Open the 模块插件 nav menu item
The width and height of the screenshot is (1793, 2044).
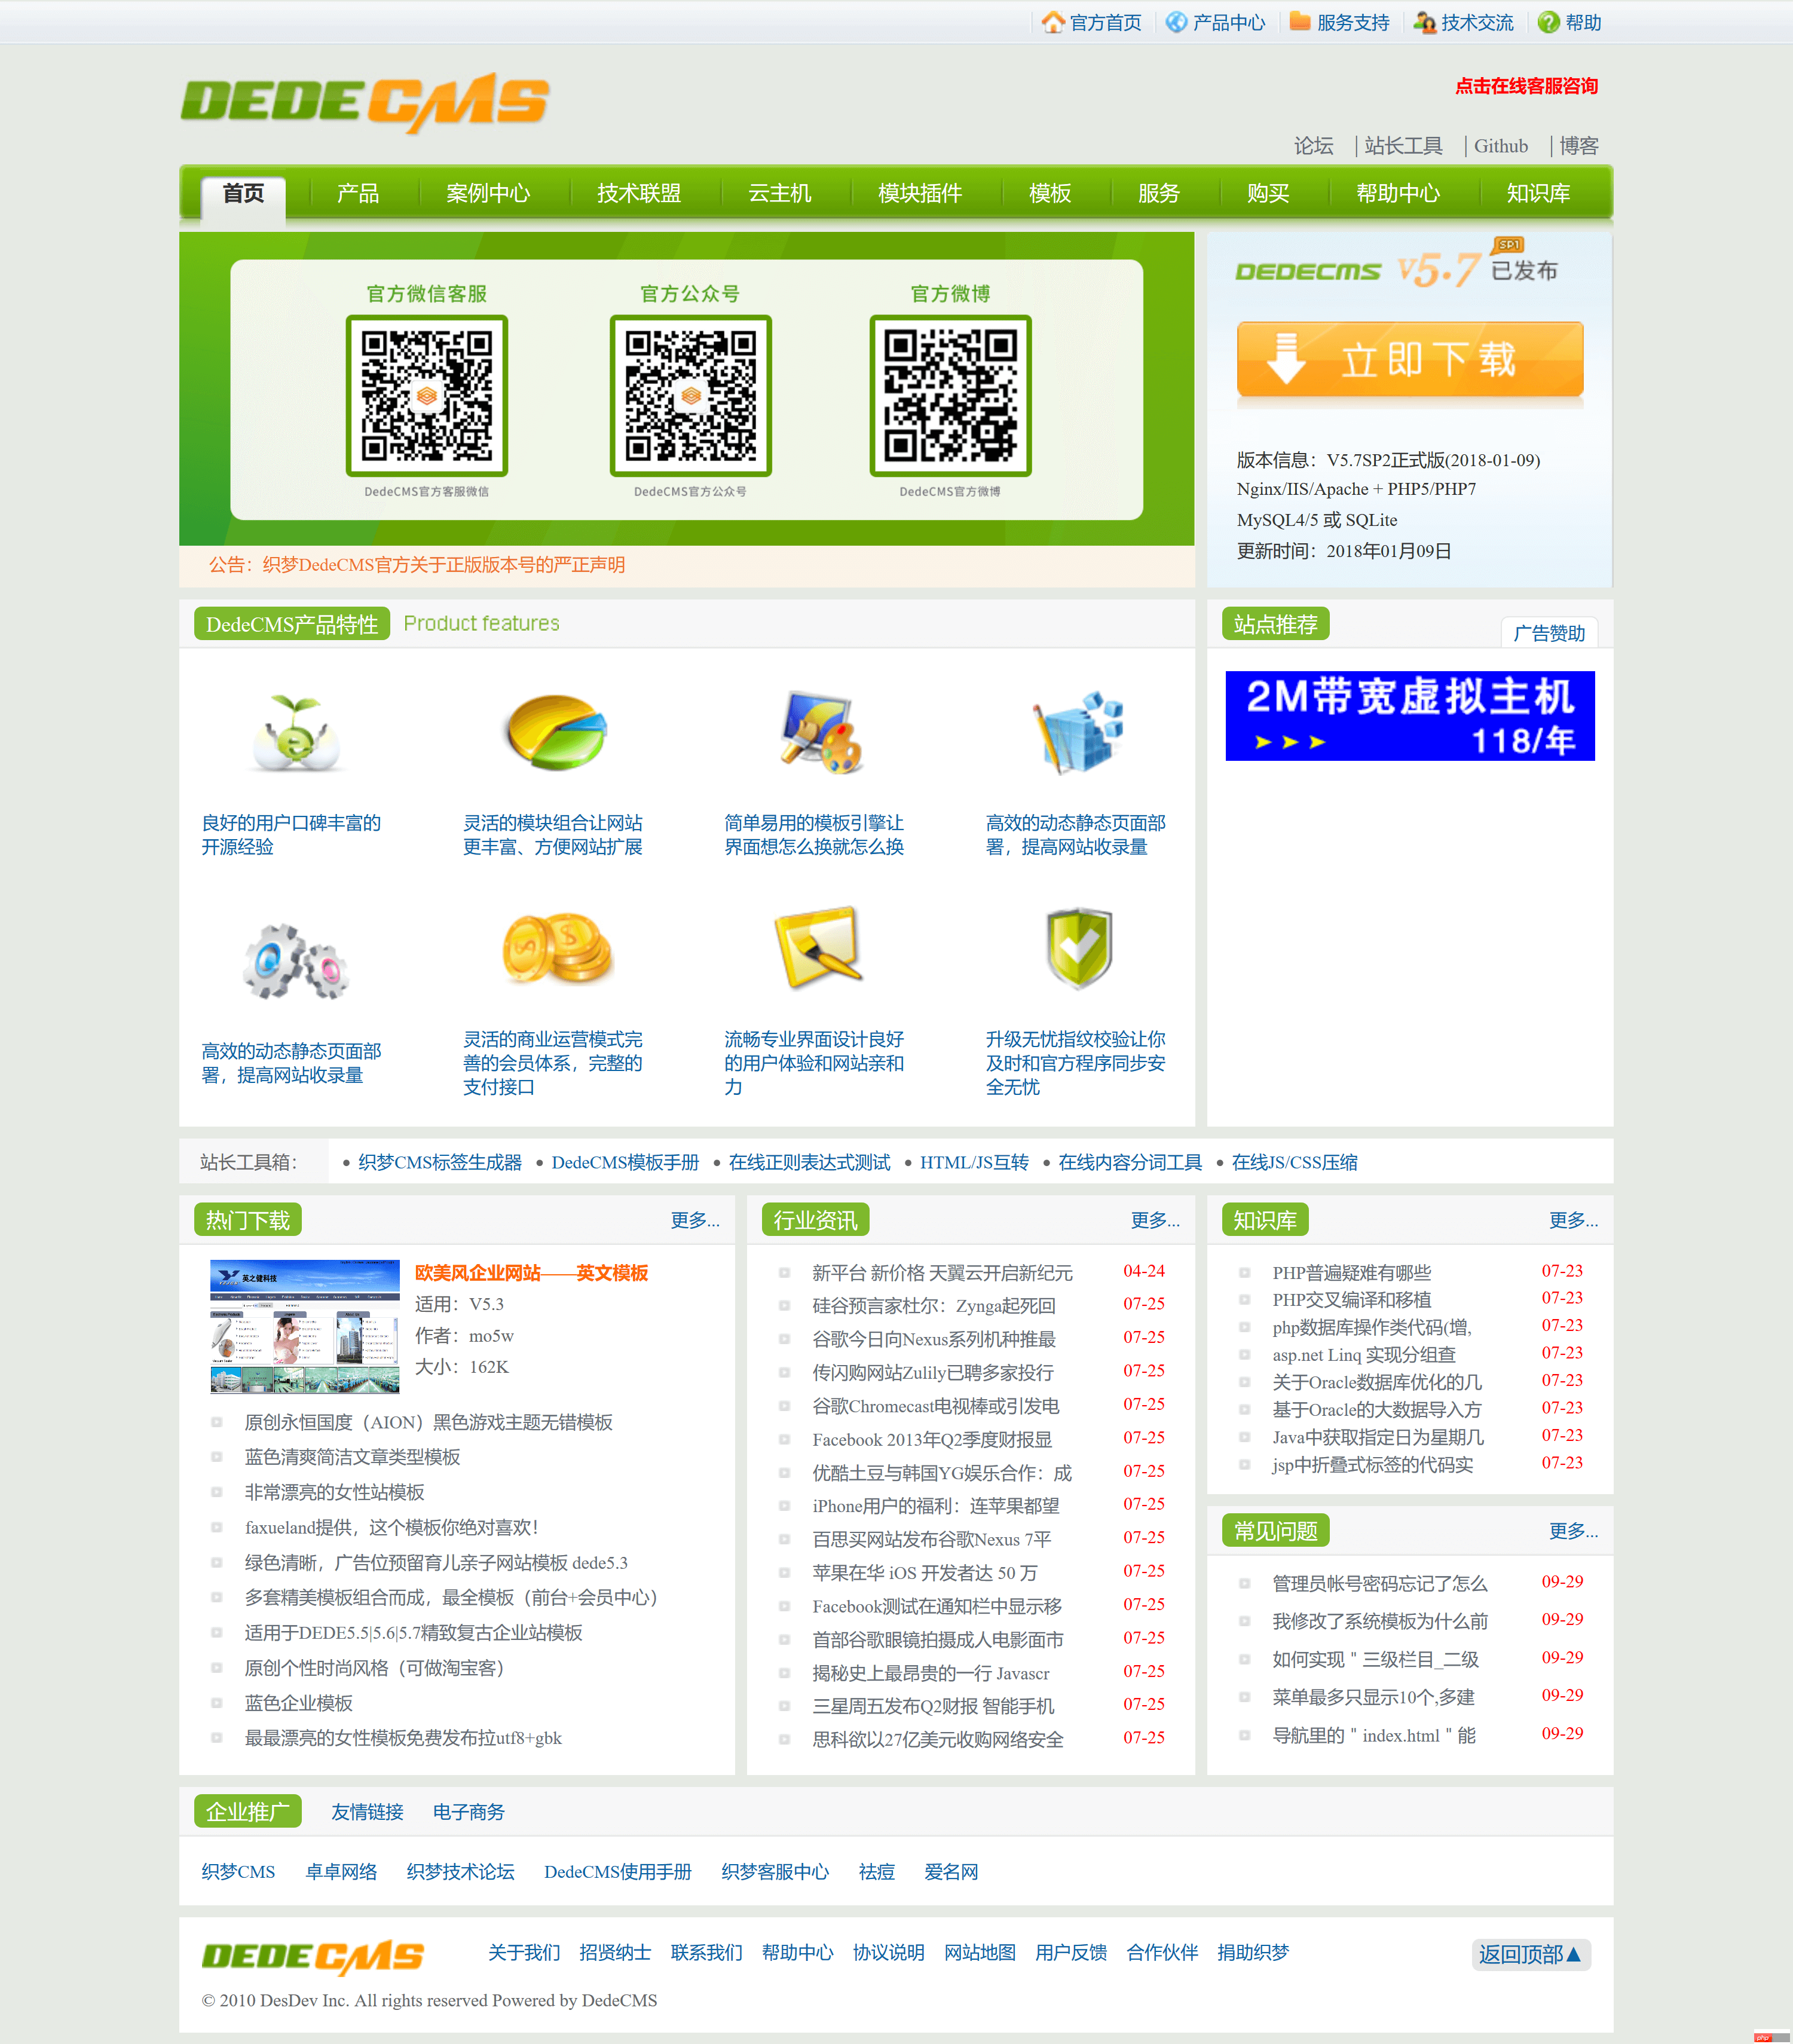[x=920, y=194]
